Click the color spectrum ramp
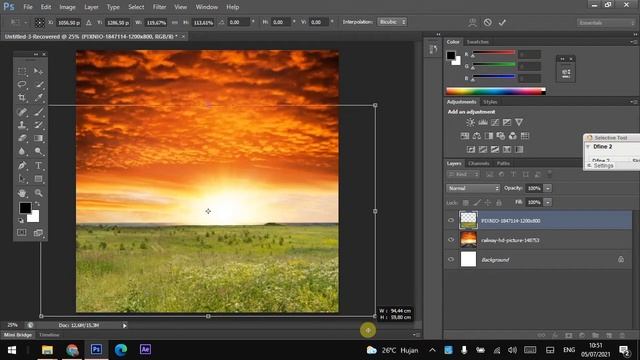 [496, 91]
